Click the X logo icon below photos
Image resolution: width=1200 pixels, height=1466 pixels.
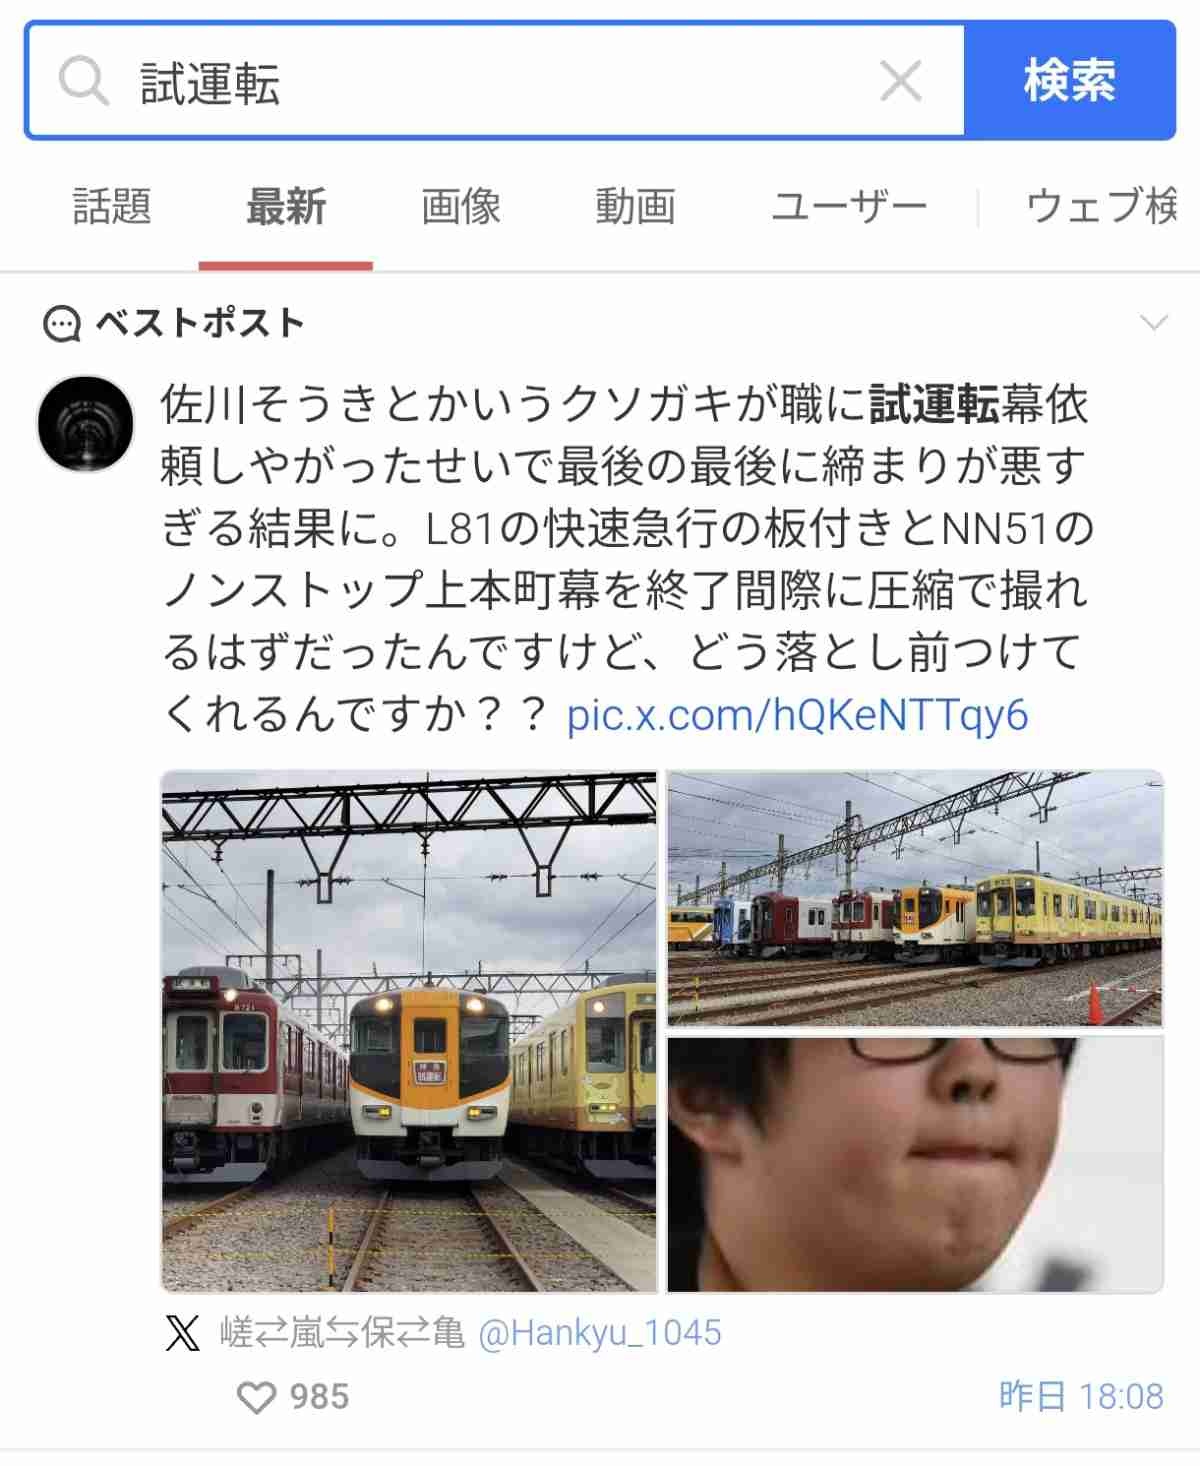(183, 1333)
